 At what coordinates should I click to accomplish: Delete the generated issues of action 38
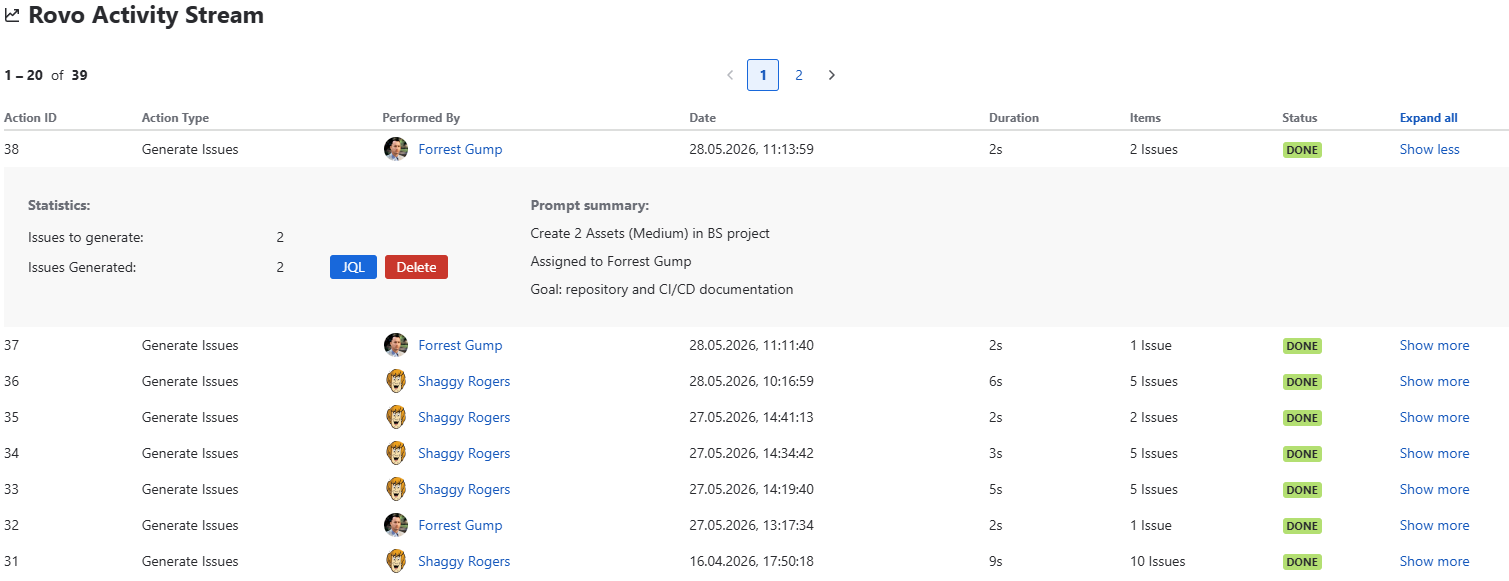(416, 267)
